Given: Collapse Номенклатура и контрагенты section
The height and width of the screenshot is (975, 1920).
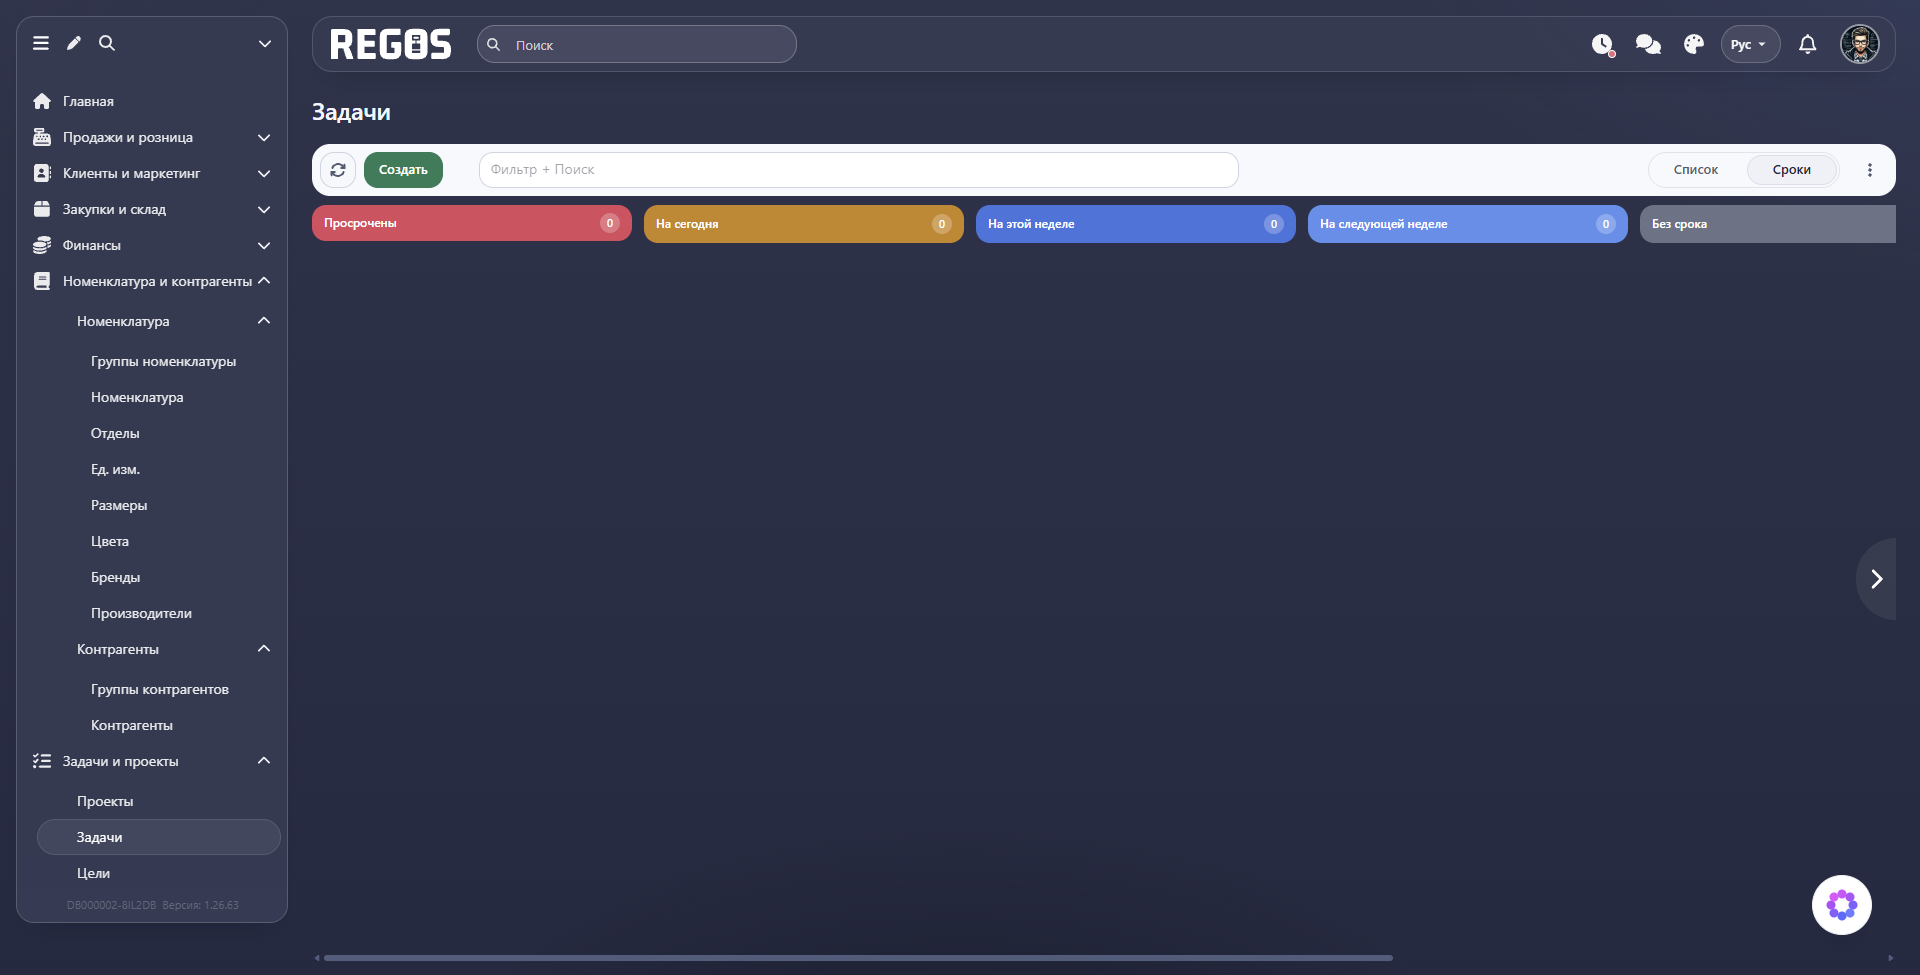Looking at the screenshot, I should point(152,281).
